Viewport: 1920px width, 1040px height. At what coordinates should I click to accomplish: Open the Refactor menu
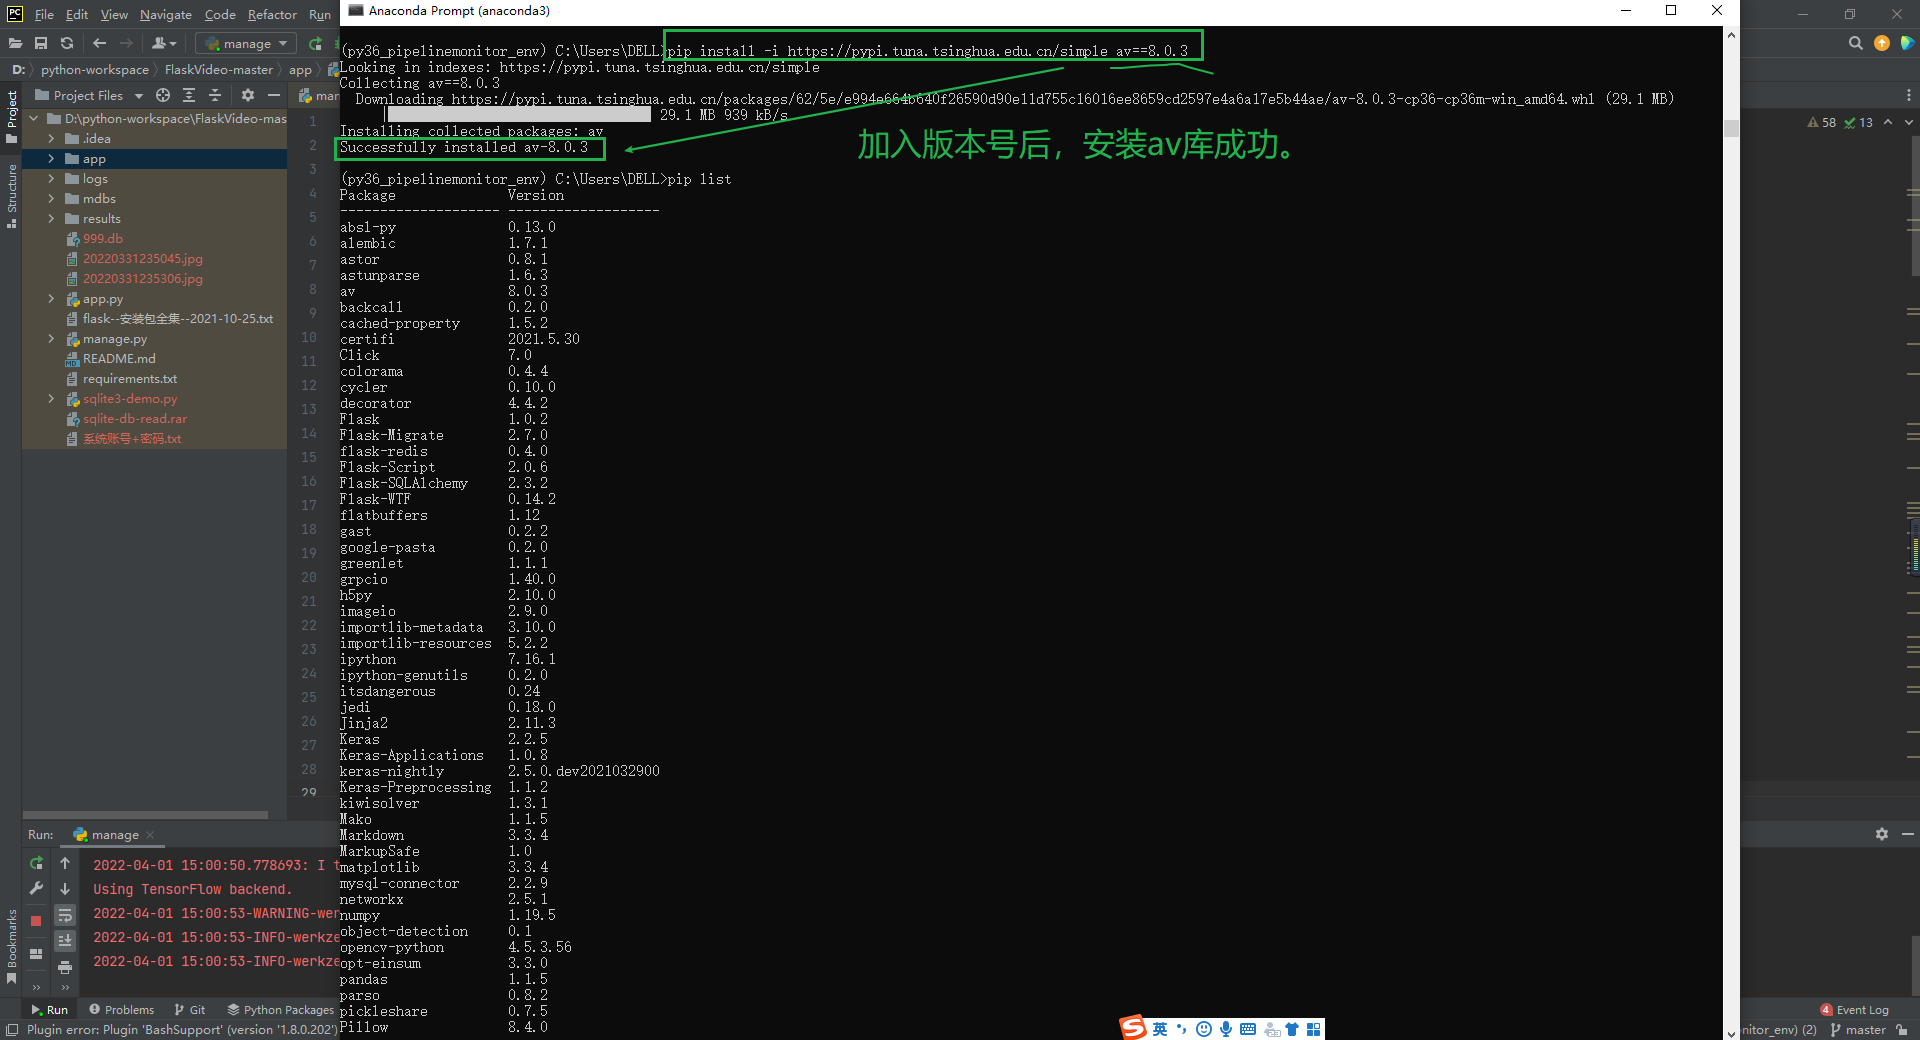[272, 14]
